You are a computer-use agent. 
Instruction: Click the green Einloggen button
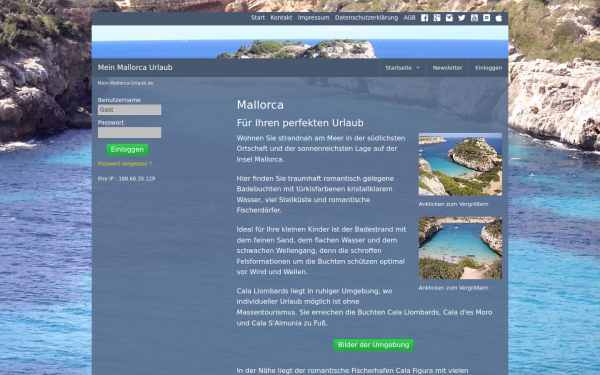coord(127,150)
